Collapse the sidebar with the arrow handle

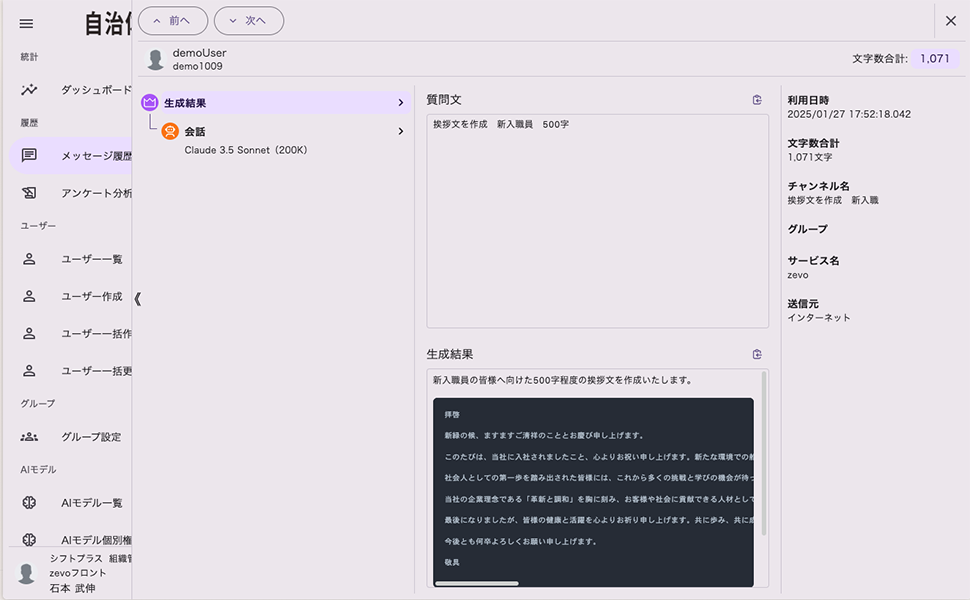[137, 299]
